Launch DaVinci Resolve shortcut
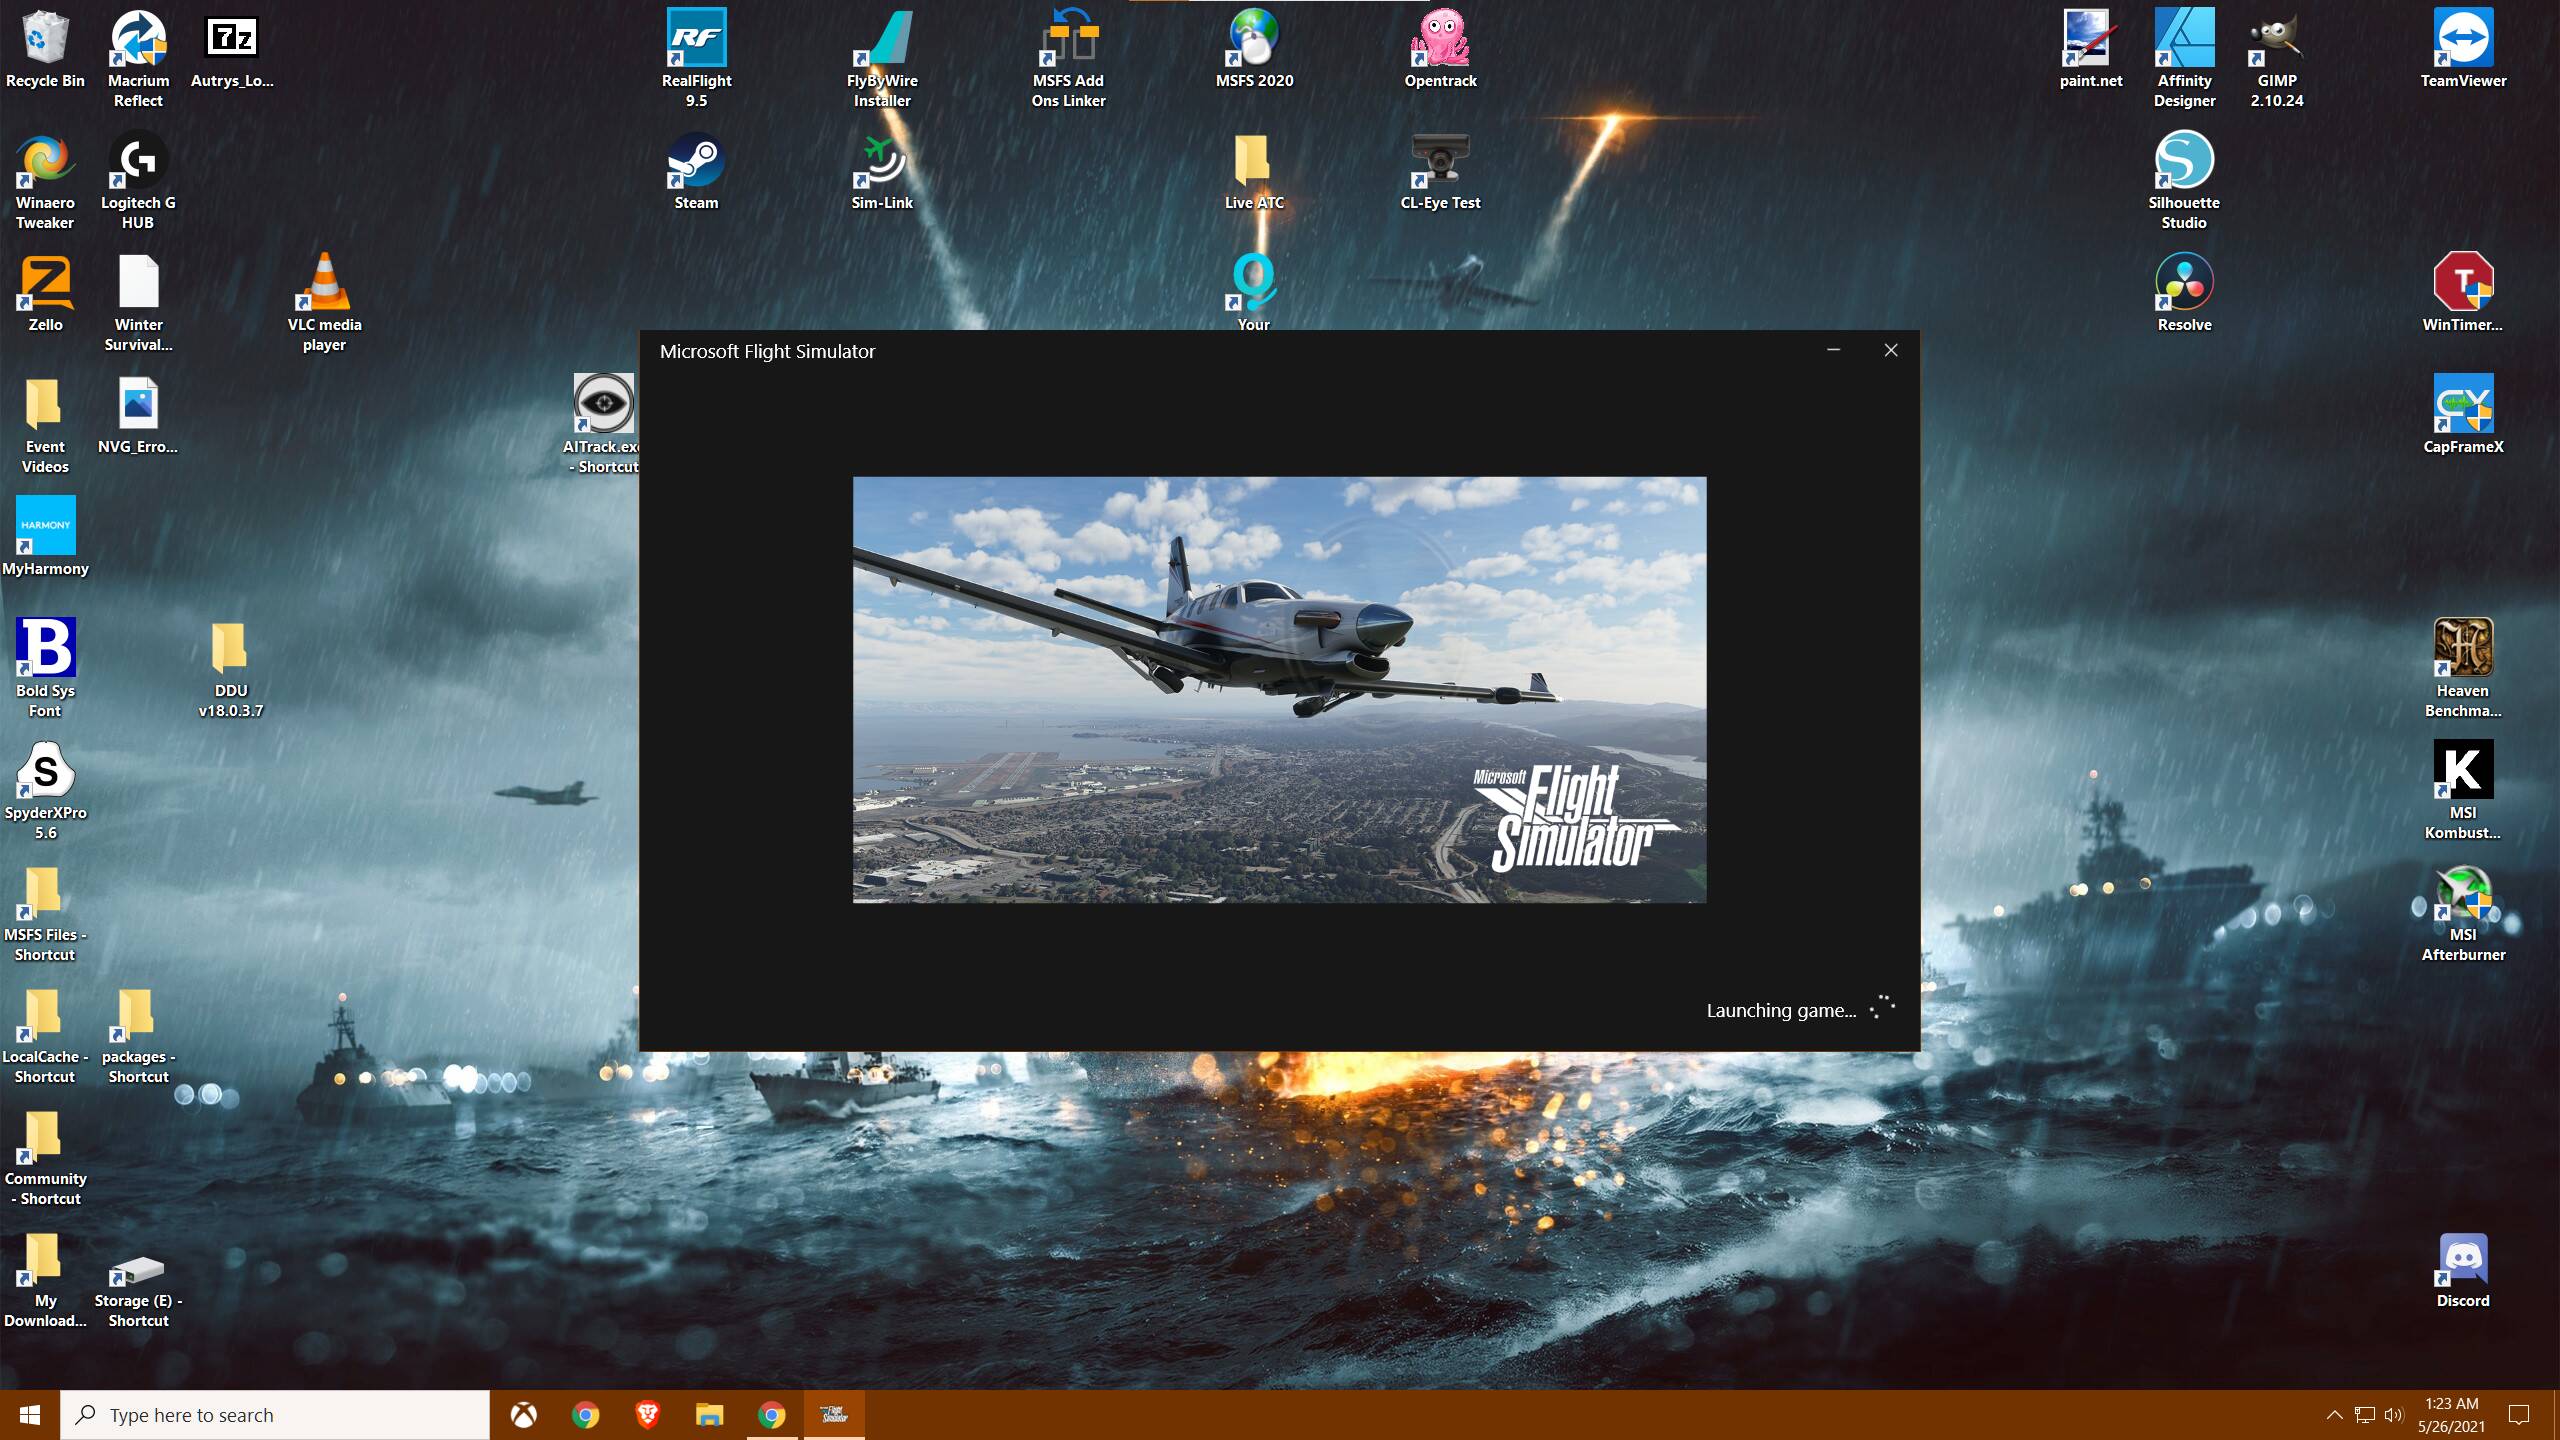The height and width of the screenshot is (1440, 2560). (2184, 294)
